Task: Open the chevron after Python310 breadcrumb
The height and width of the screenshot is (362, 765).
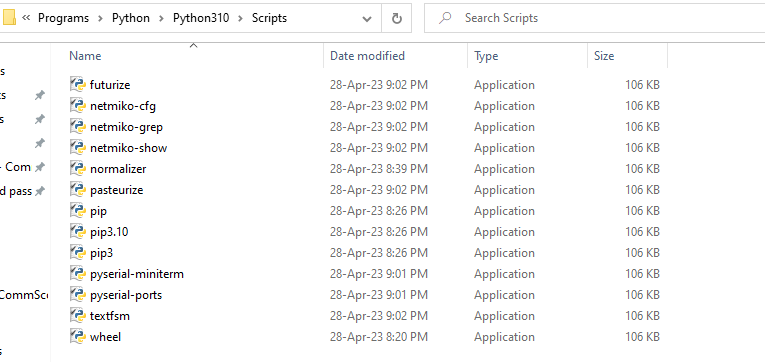Action: [241, 19]
